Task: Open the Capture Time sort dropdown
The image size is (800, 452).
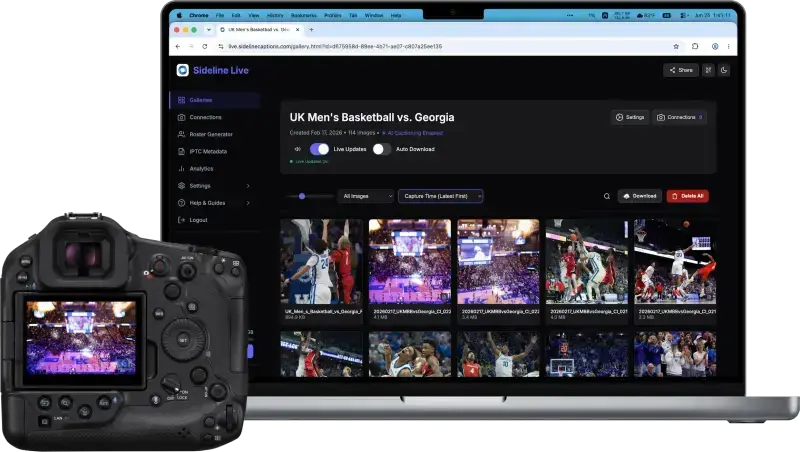Action: click(440, 196)
